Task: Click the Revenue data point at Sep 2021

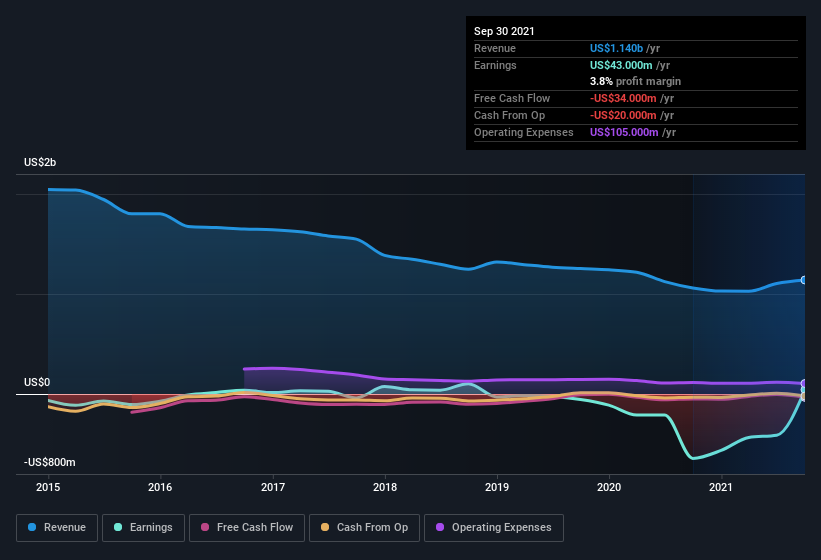Action: coord(803,281)
